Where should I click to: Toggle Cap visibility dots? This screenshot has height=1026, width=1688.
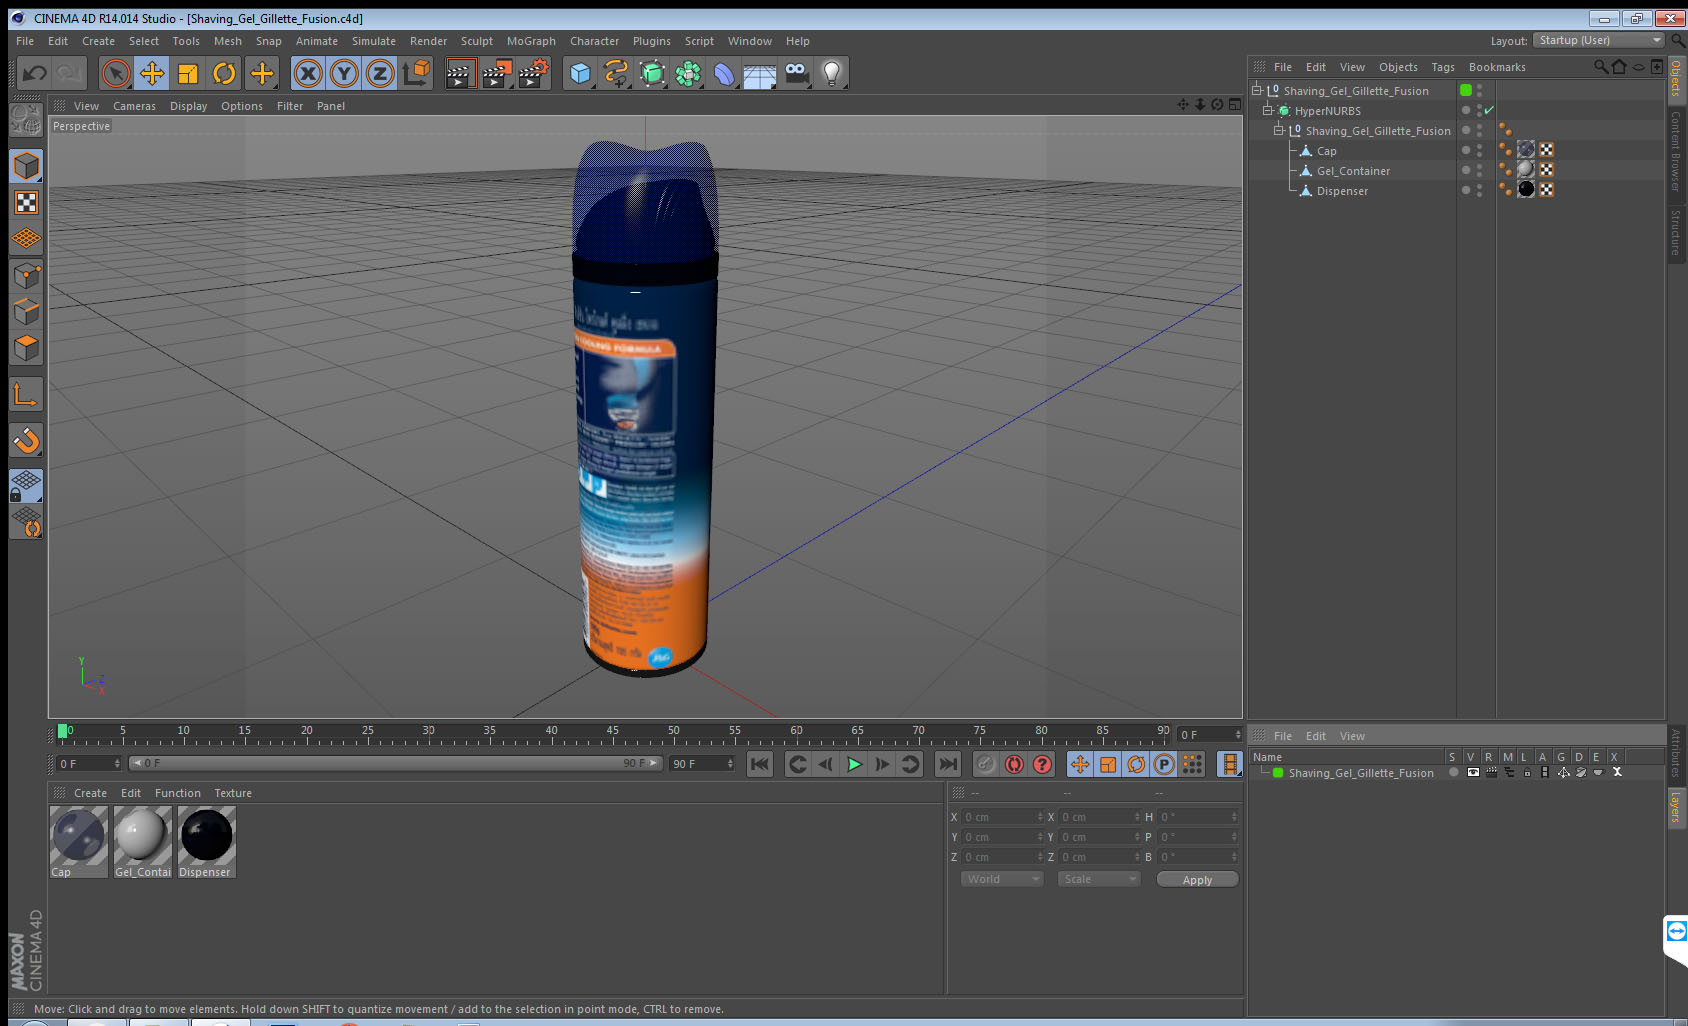[1479, 150]
